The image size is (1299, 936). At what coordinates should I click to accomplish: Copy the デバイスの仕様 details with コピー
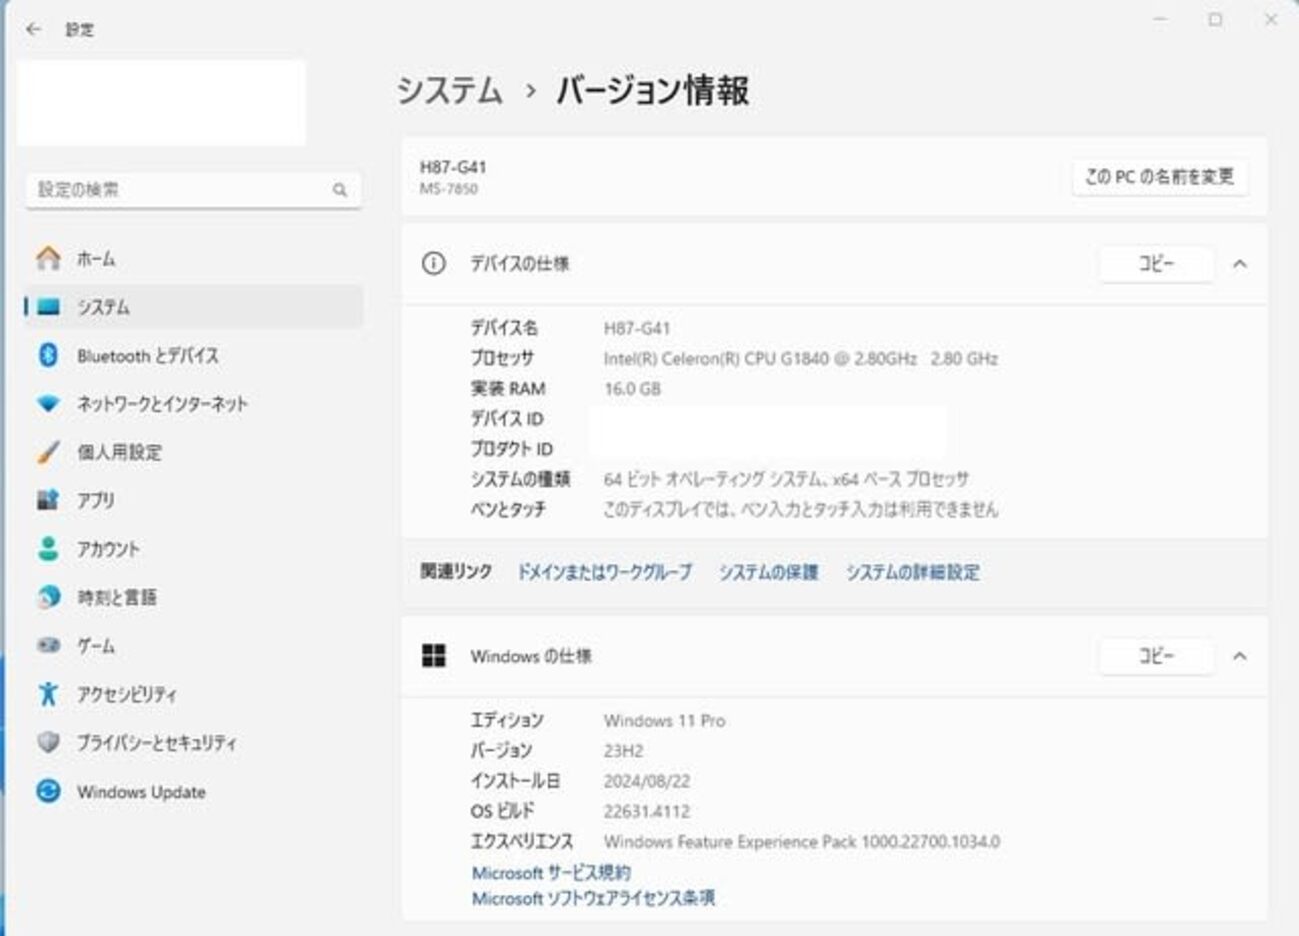click(1156, 264)
